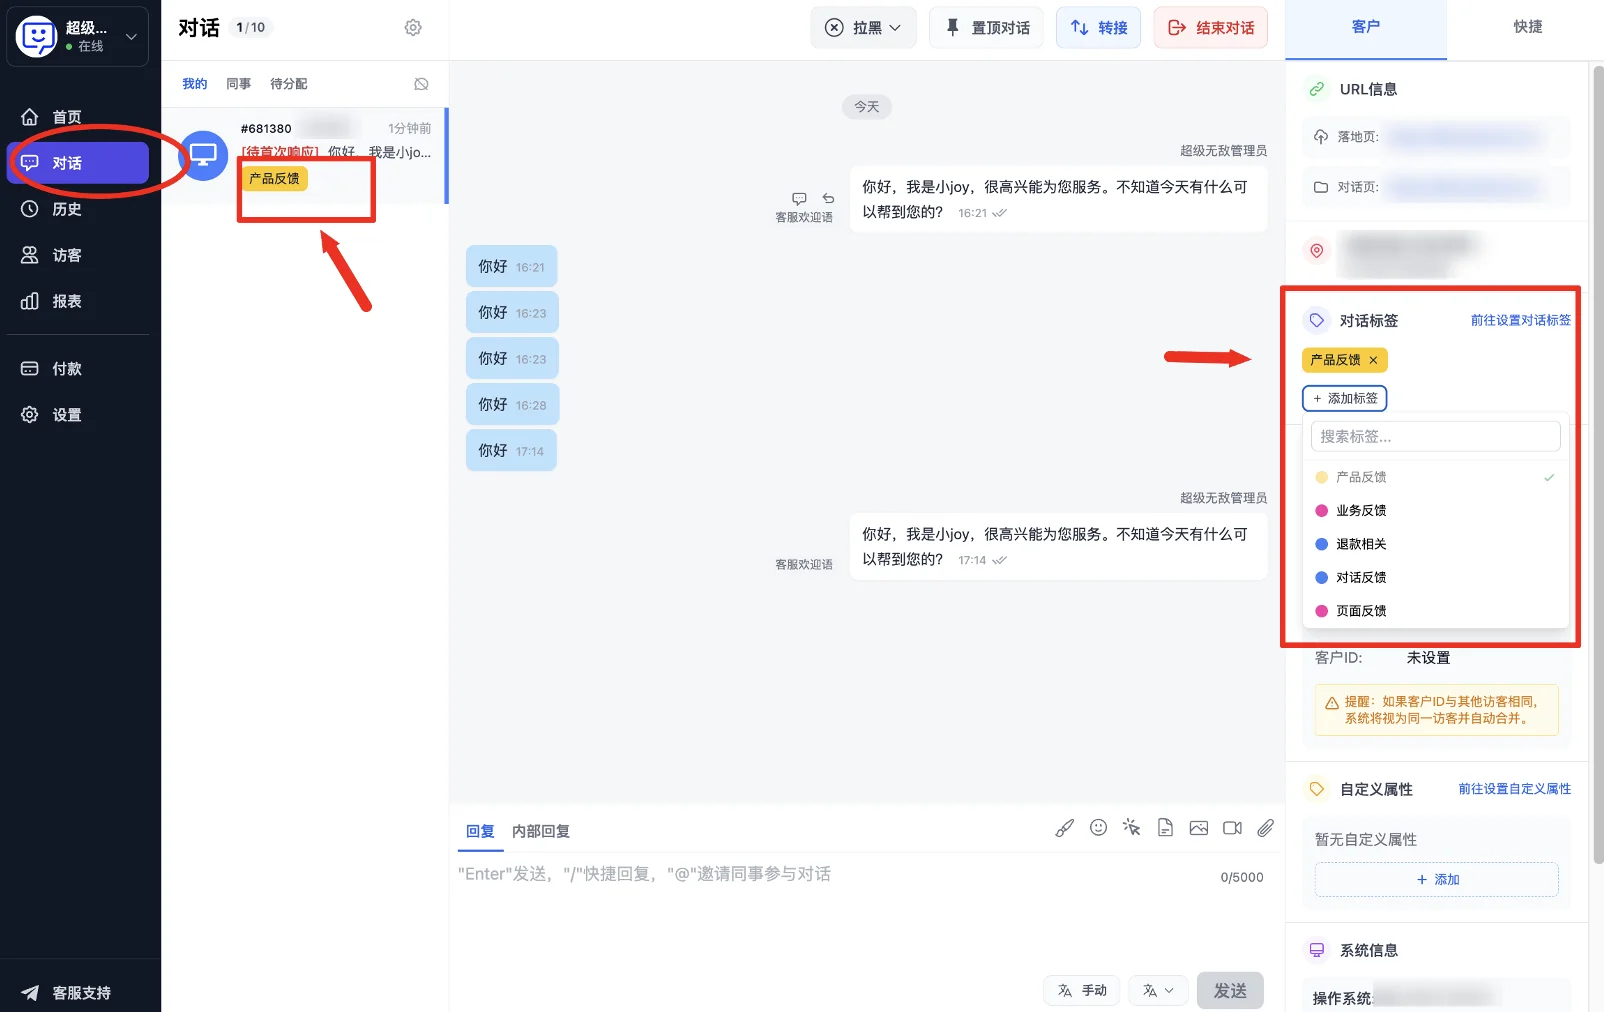The width and height of the screenshot is (1604, 1012).
Task: Open the 拉黑 (blacklist) dropdown
Action: click(x=863, y=27)
